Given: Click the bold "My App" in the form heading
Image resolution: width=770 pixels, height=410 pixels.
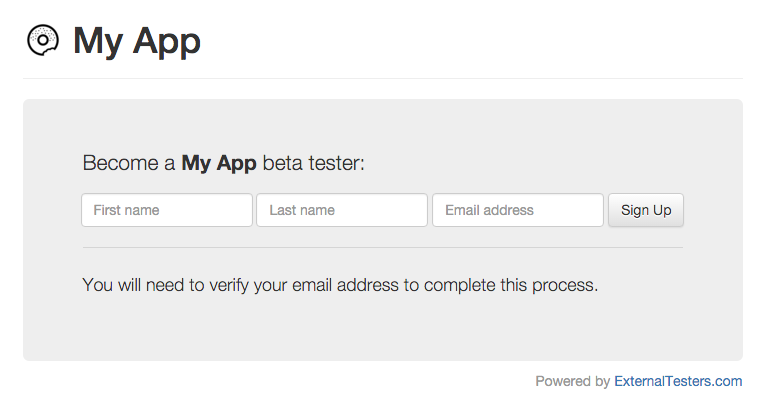Looking at the screenshot, I should (219, 163).
